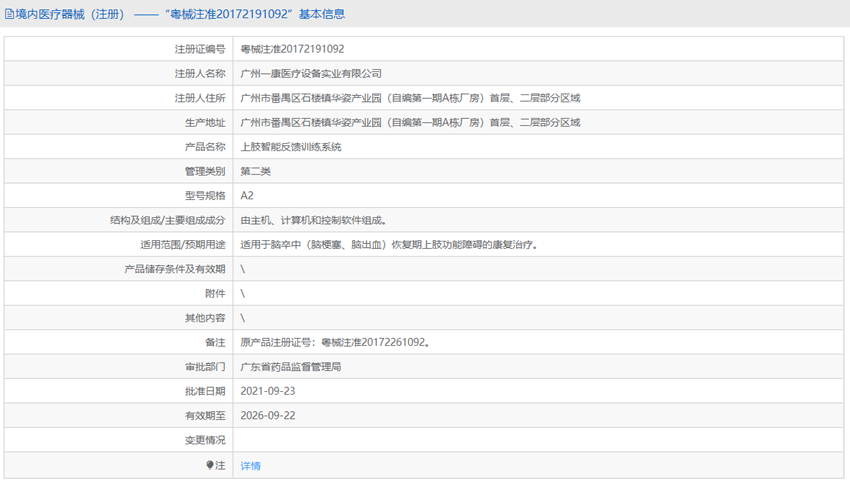This screenshot has width=850, height=483.
Task: Click the 注册人住所 address value
Action: [x=410, y=98]
